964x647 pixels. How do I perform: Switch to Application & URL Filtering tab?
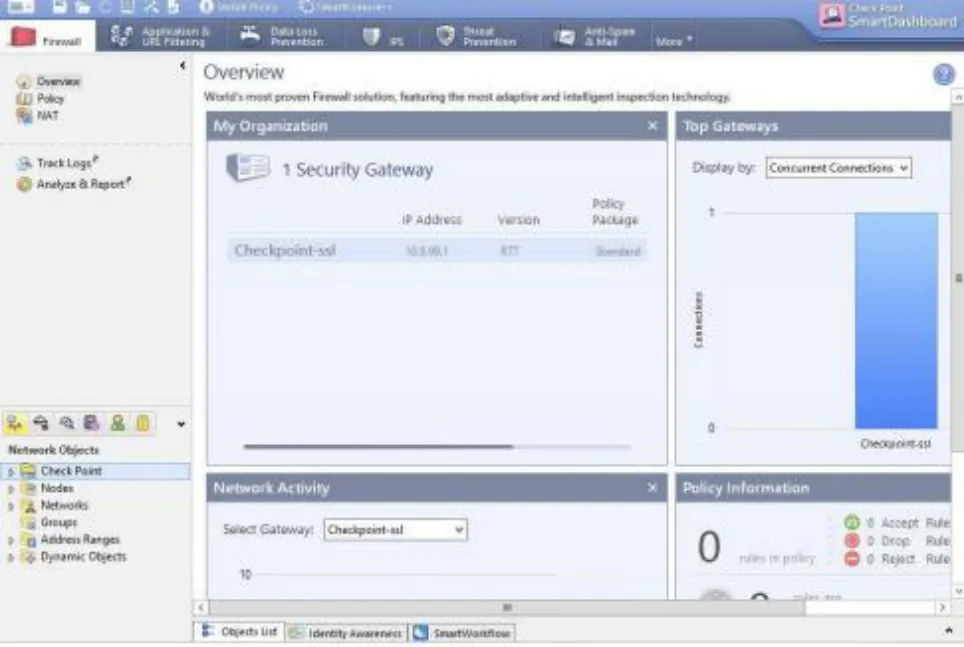point(161,37)
